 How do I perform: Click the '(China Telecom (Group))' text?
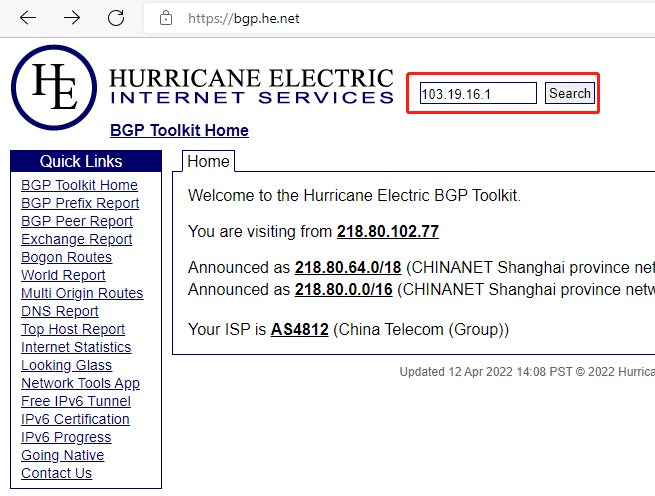pyautogui.click(x=421, y=329)
